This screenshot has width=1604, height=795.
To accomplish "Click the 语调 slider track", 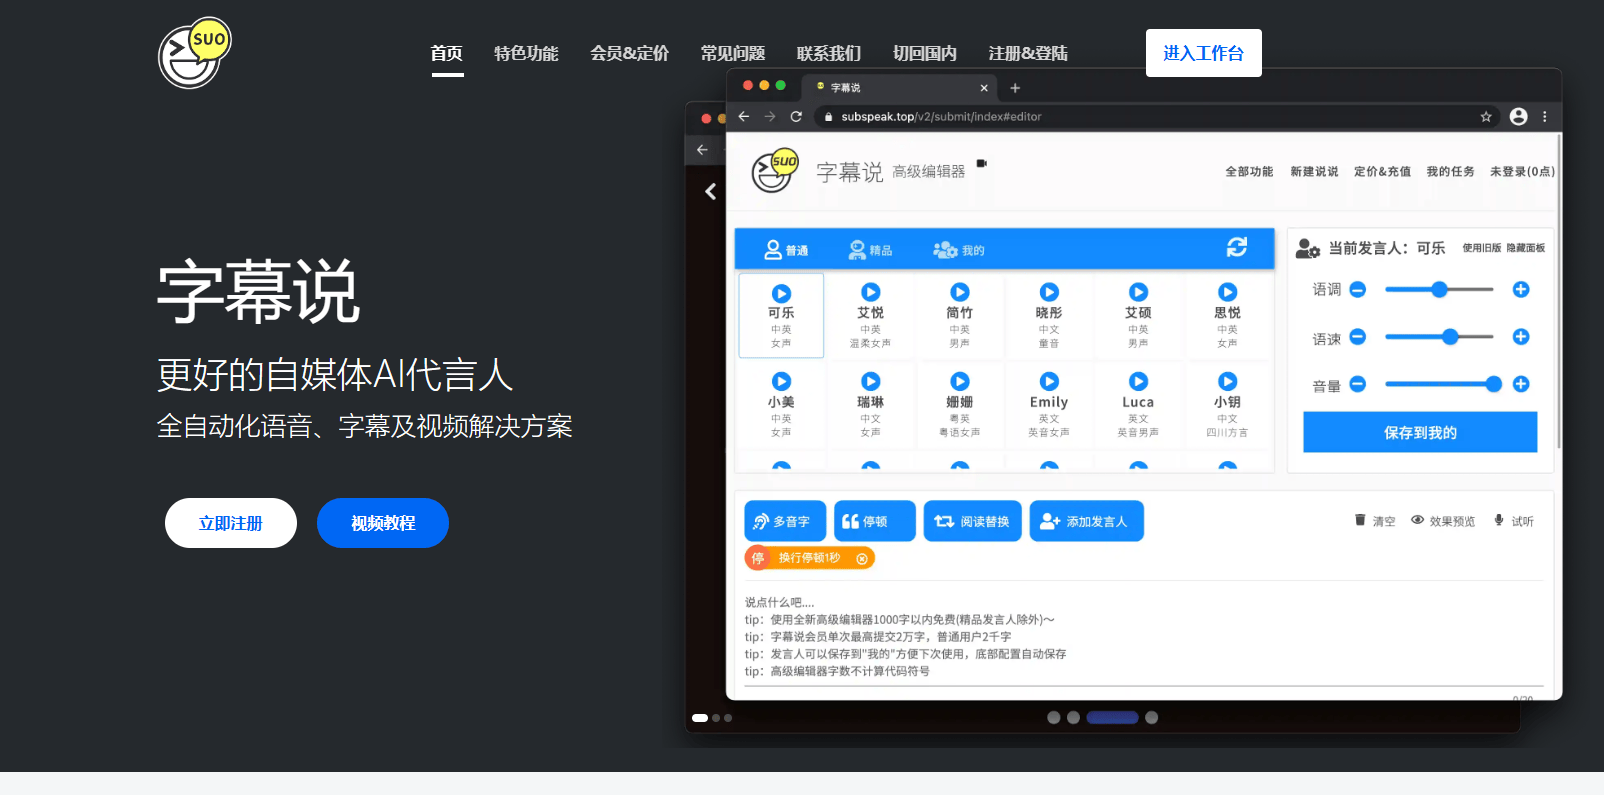I will pos(1439,289).
